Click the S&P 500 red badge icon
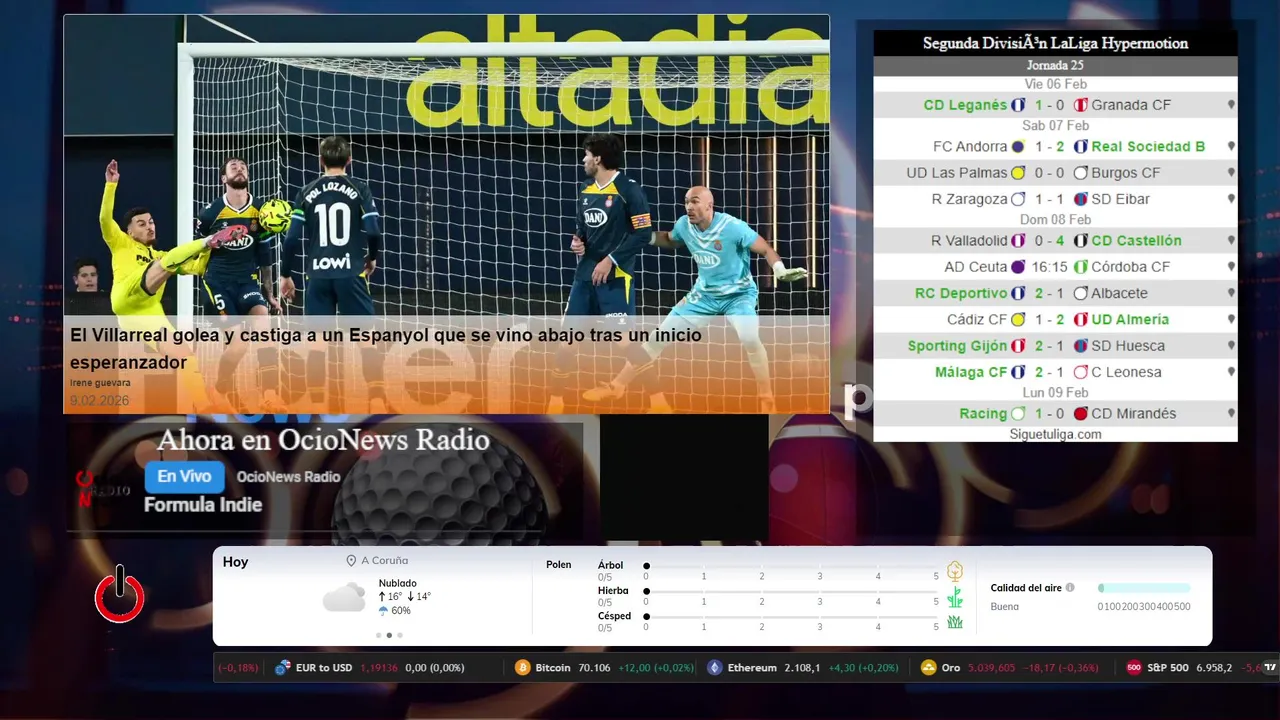Image resolution: width=1280 pixels, height=720 pixels. click(1133, 667)
